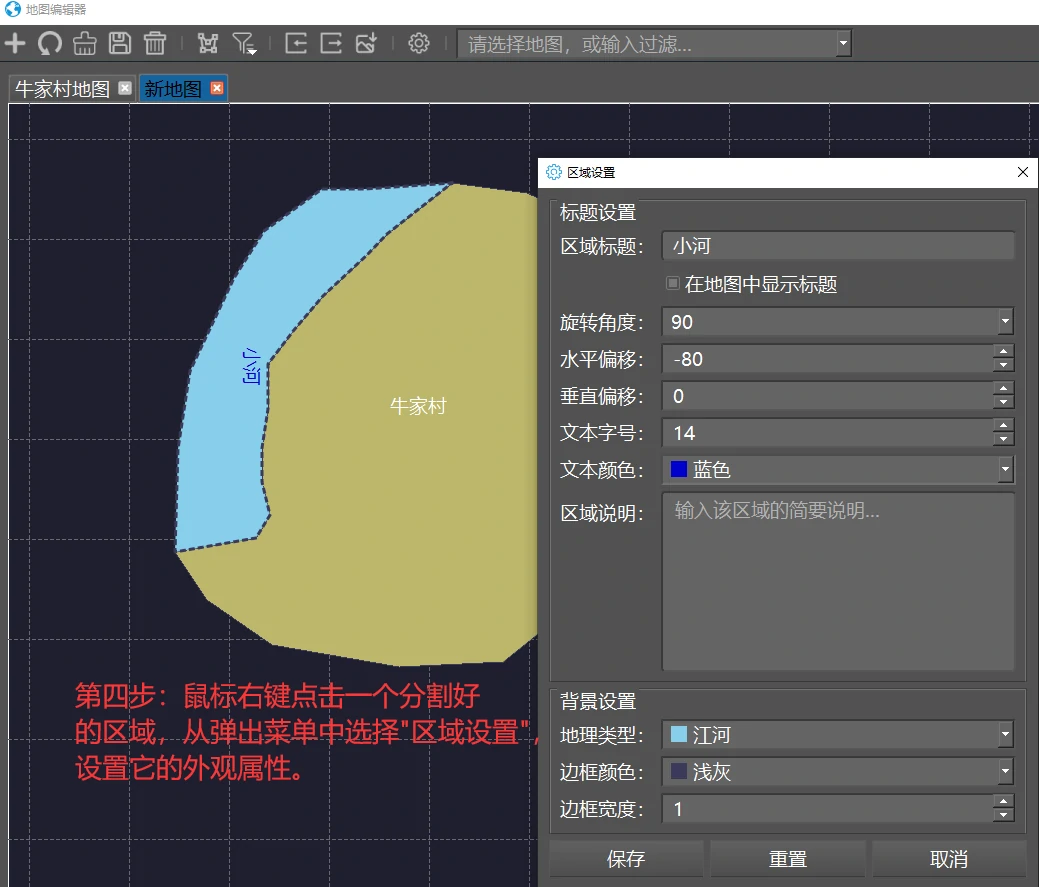1039x887 pixels.
Task: Click the 取消 button
Action: coord(949,859)
